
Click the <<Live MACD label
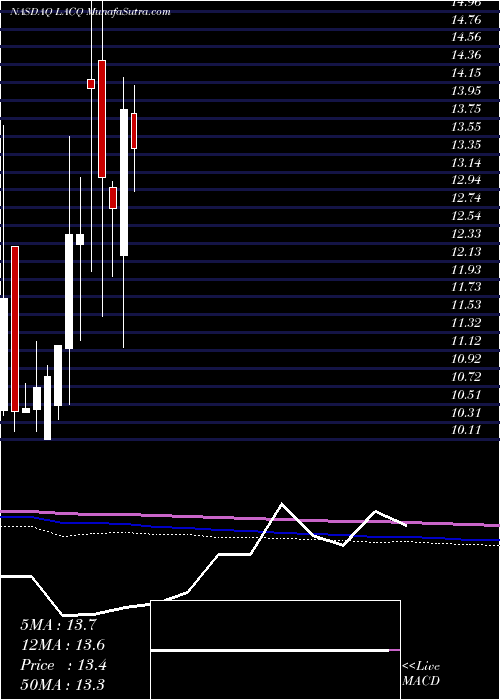click(421, 674)
